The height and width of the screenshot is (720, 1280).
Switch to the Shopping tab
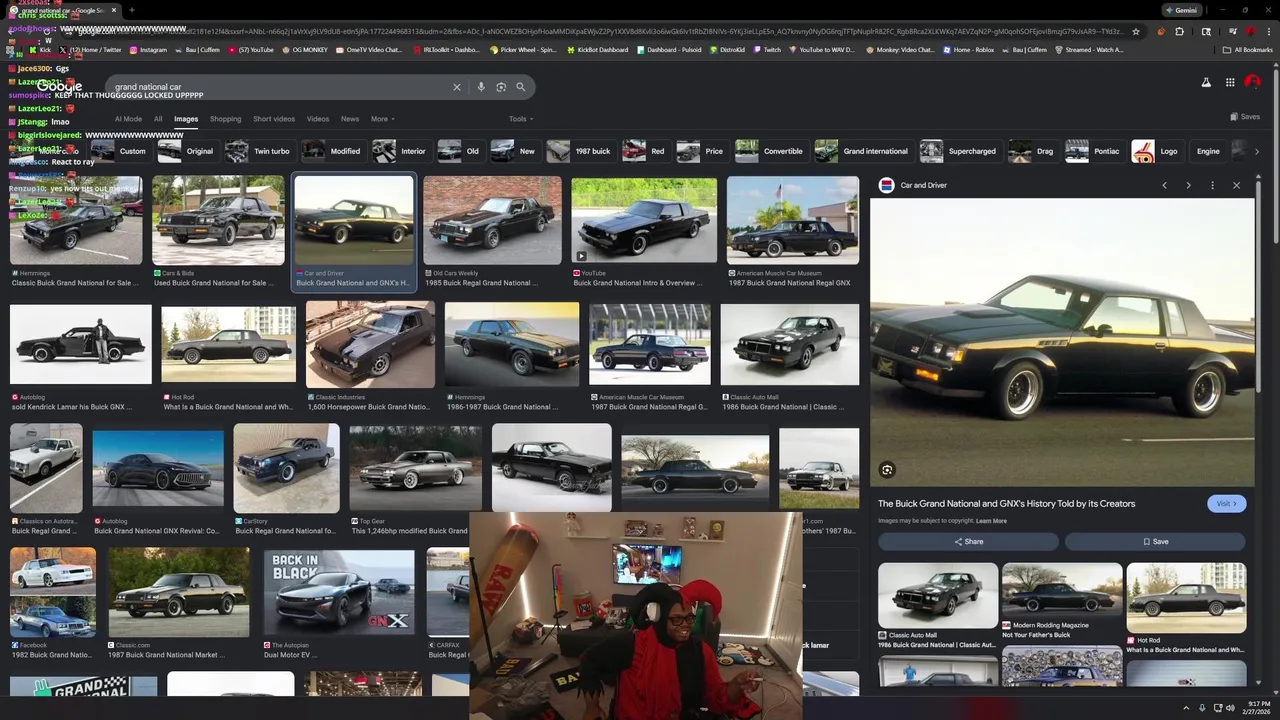click(225, 119)
